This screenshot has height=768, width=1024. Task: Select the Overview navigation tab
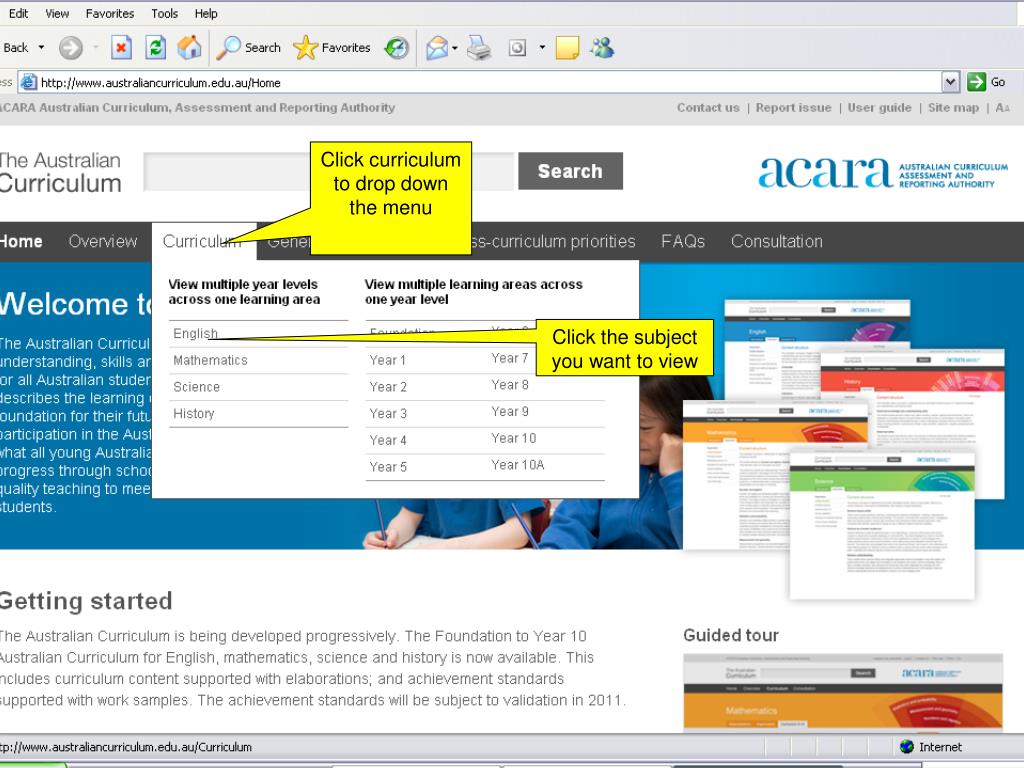tap(103, 242)
